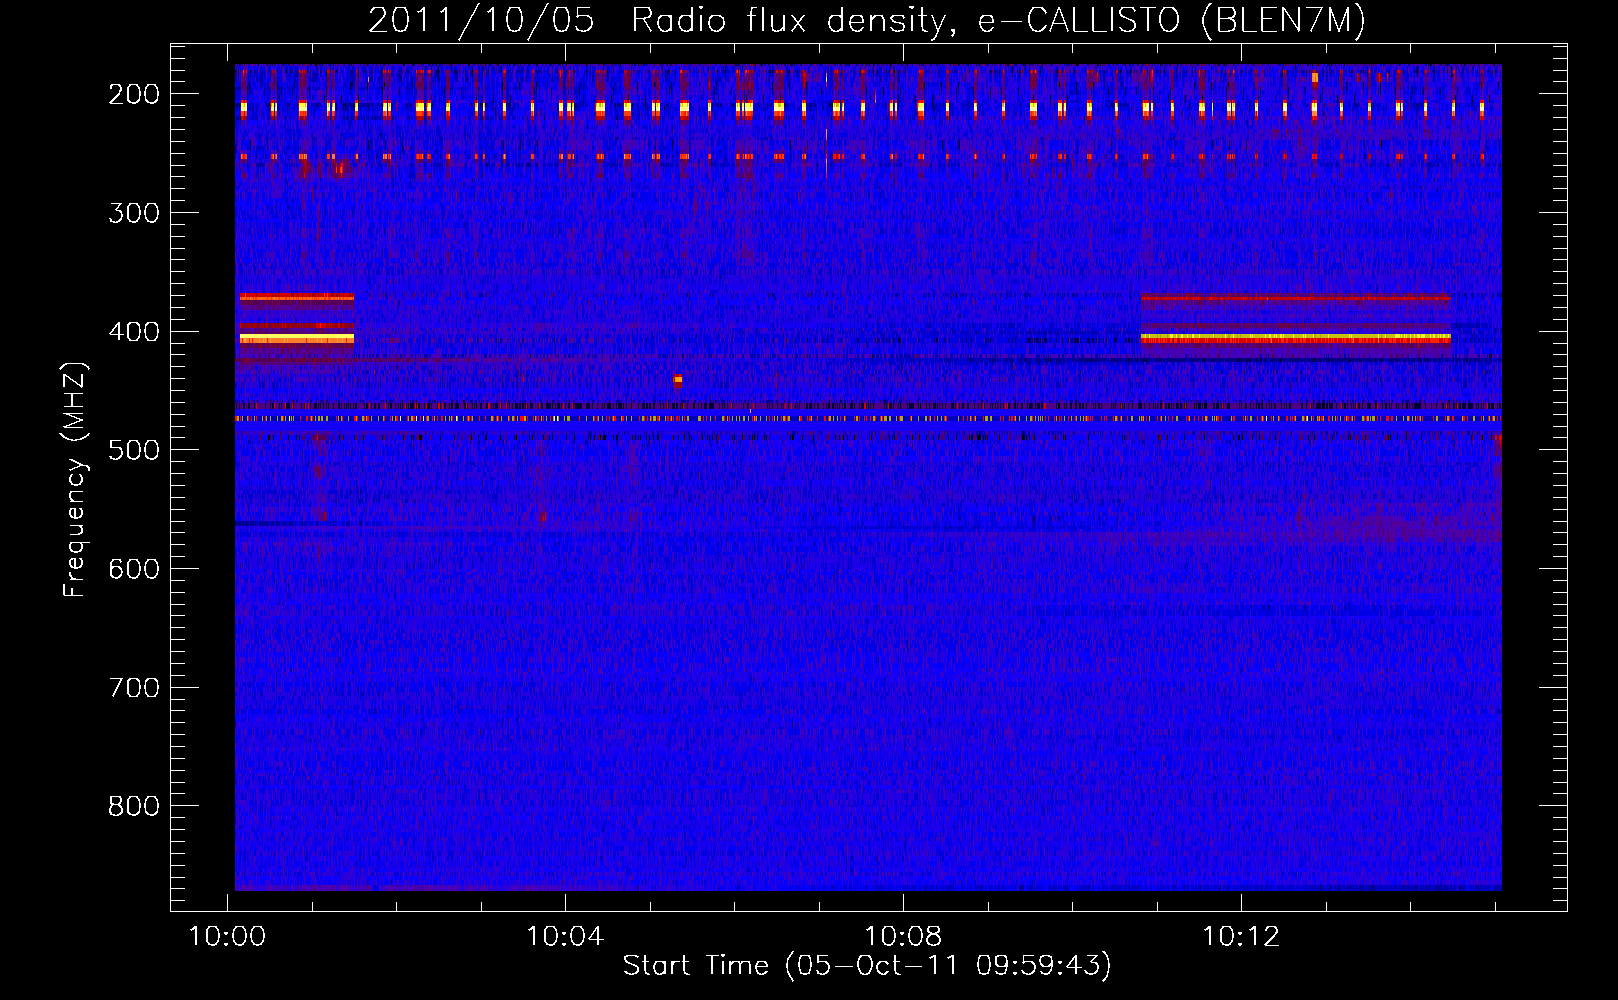Click the 'Start Time (05-Oct-11 09:59:43)' label
This screenshot has height=1000, width=1618.
coord(867,966)
